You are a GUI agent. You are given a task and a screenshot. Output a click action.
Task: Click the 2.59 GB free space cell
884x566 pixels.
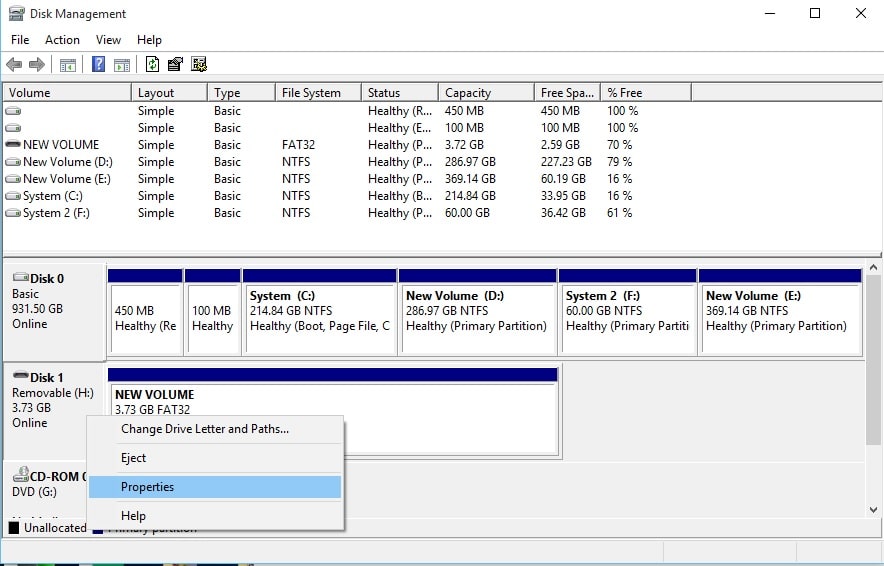point(560,145)
